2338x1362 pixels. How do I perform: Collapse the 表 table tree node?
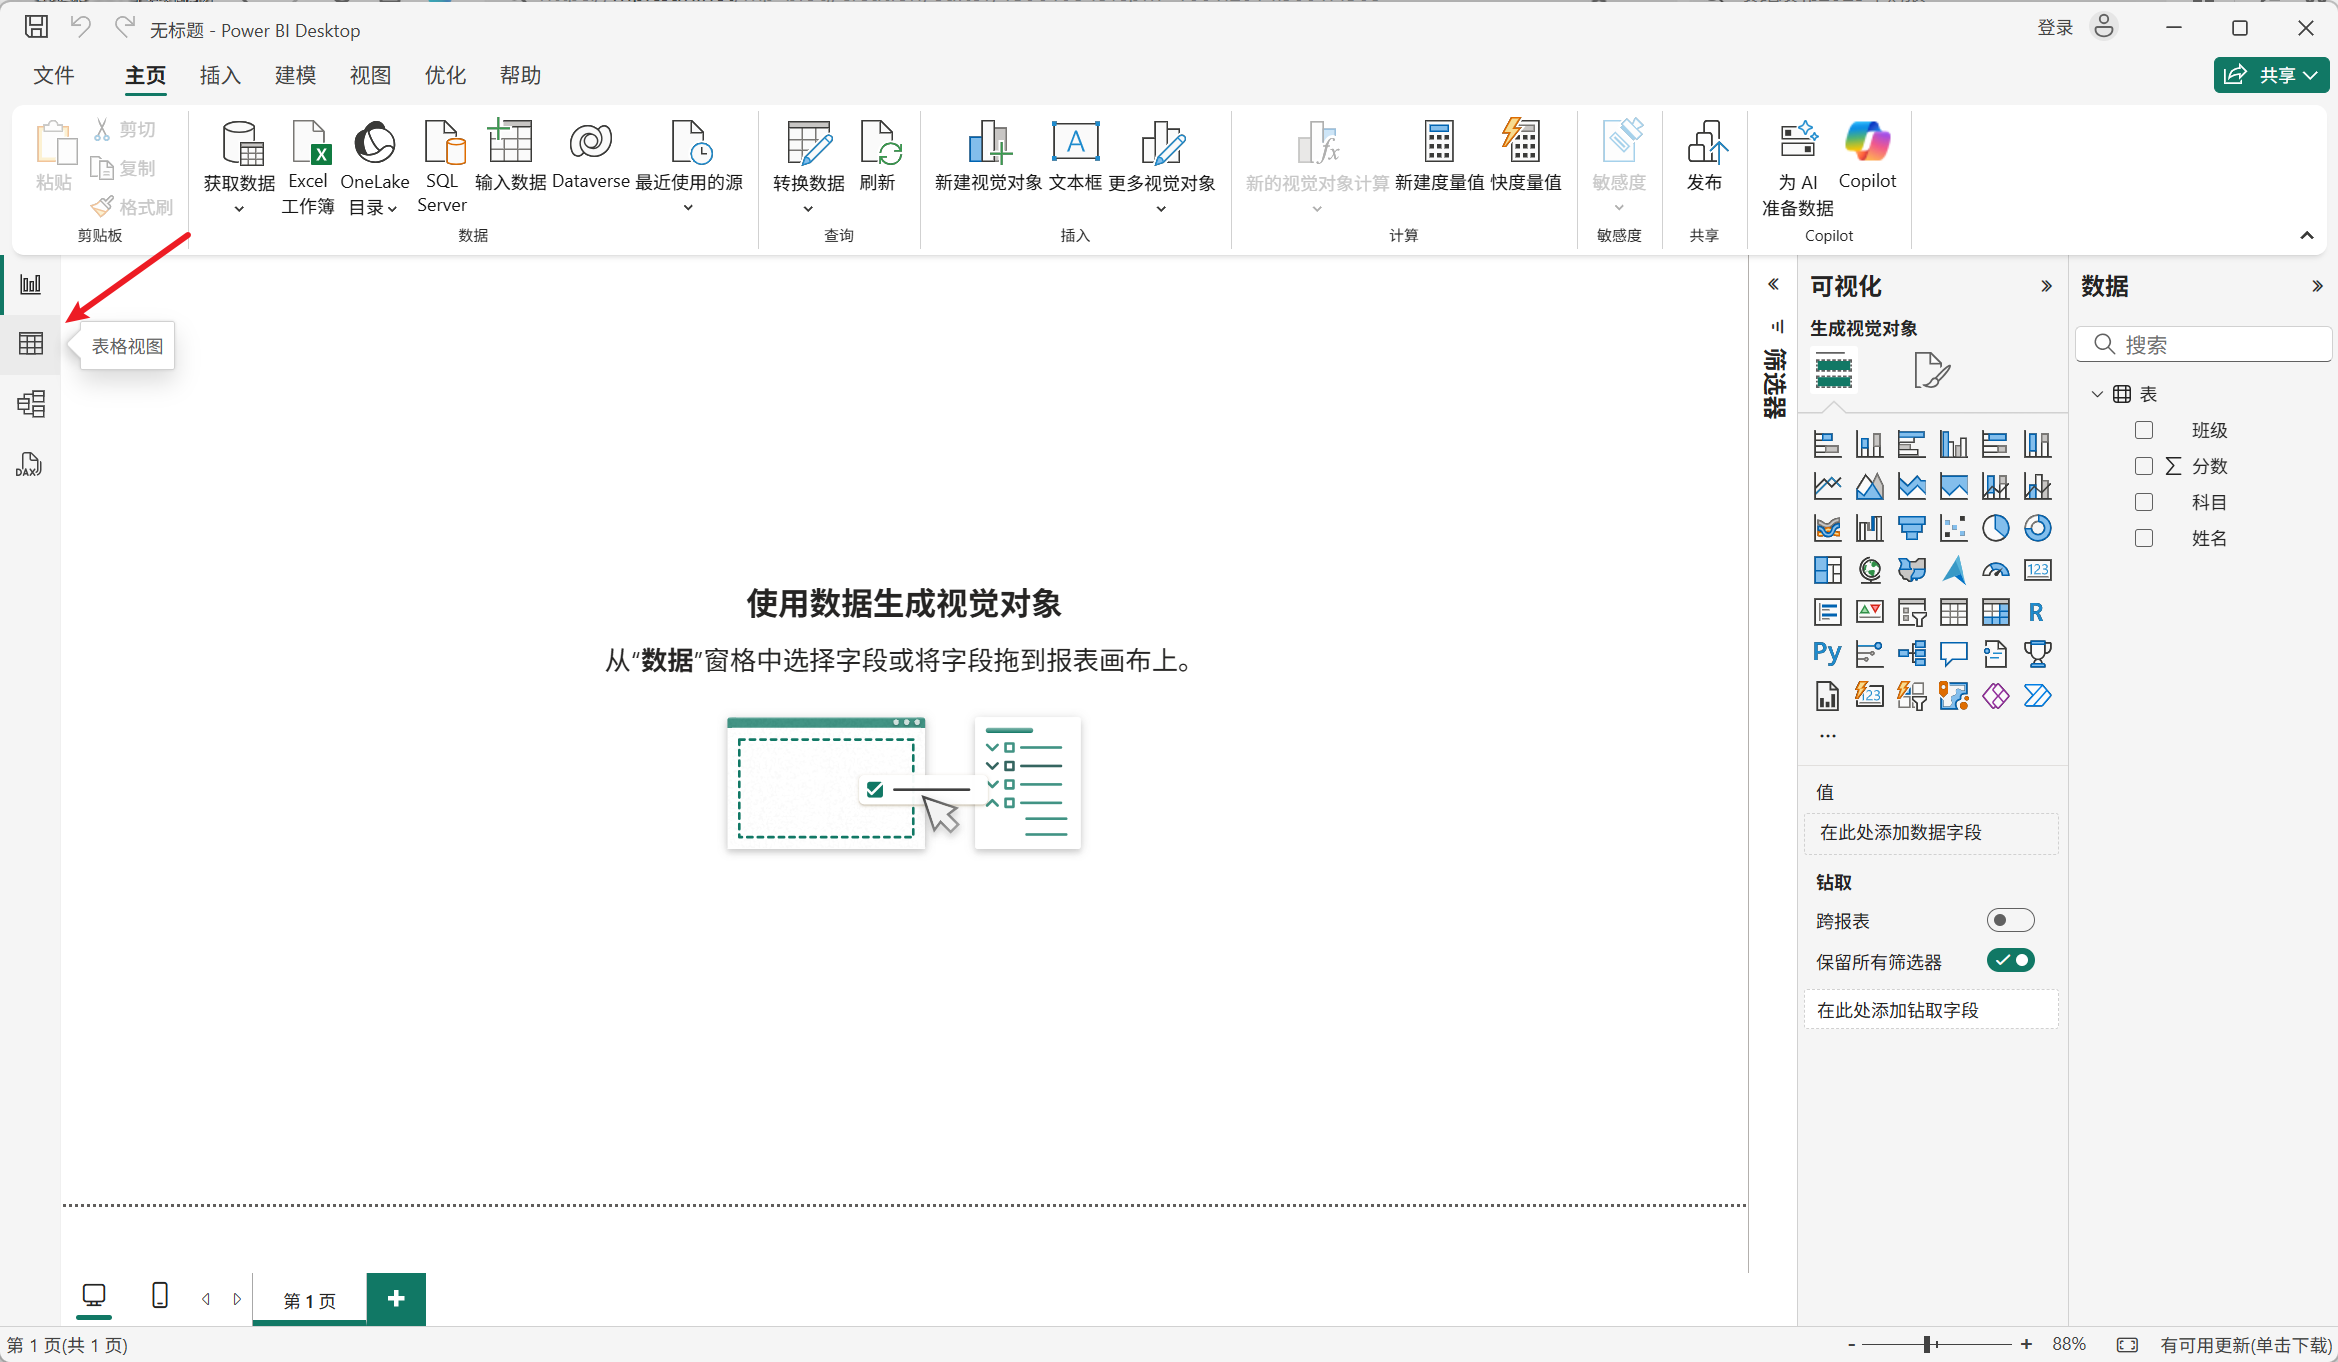(2097, 394)
